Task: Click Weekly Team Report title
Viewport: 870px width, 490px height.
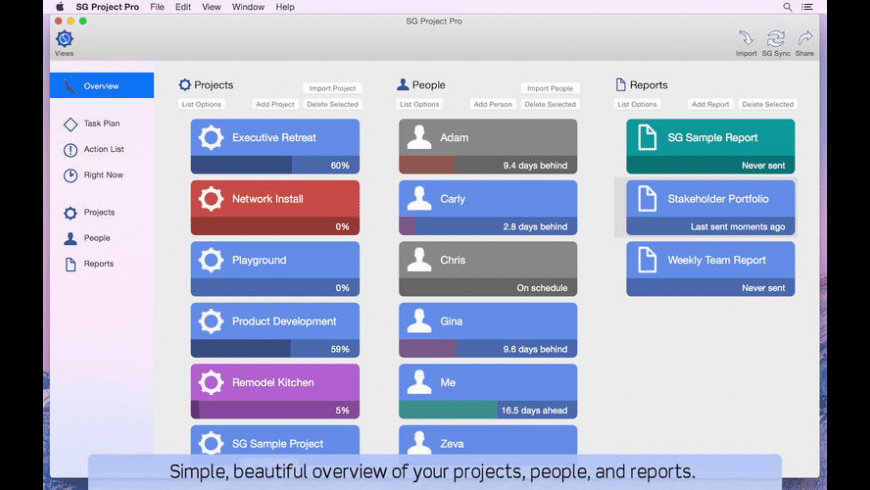Action: pyautogui.click(x=716, y=260)
